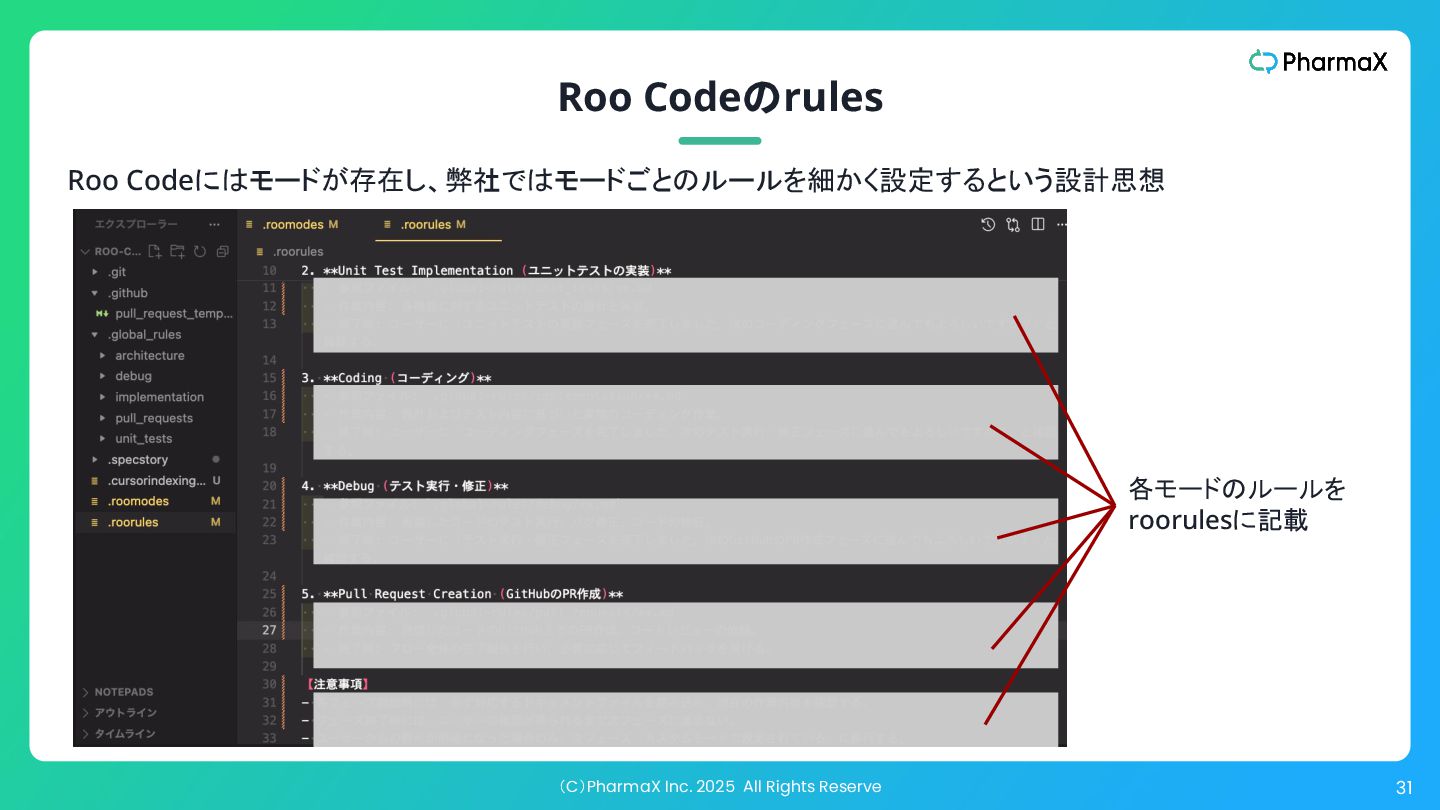Click the file icon of .roomodes in explorer
1440x810 pixels.
click(x=96, y=502)
